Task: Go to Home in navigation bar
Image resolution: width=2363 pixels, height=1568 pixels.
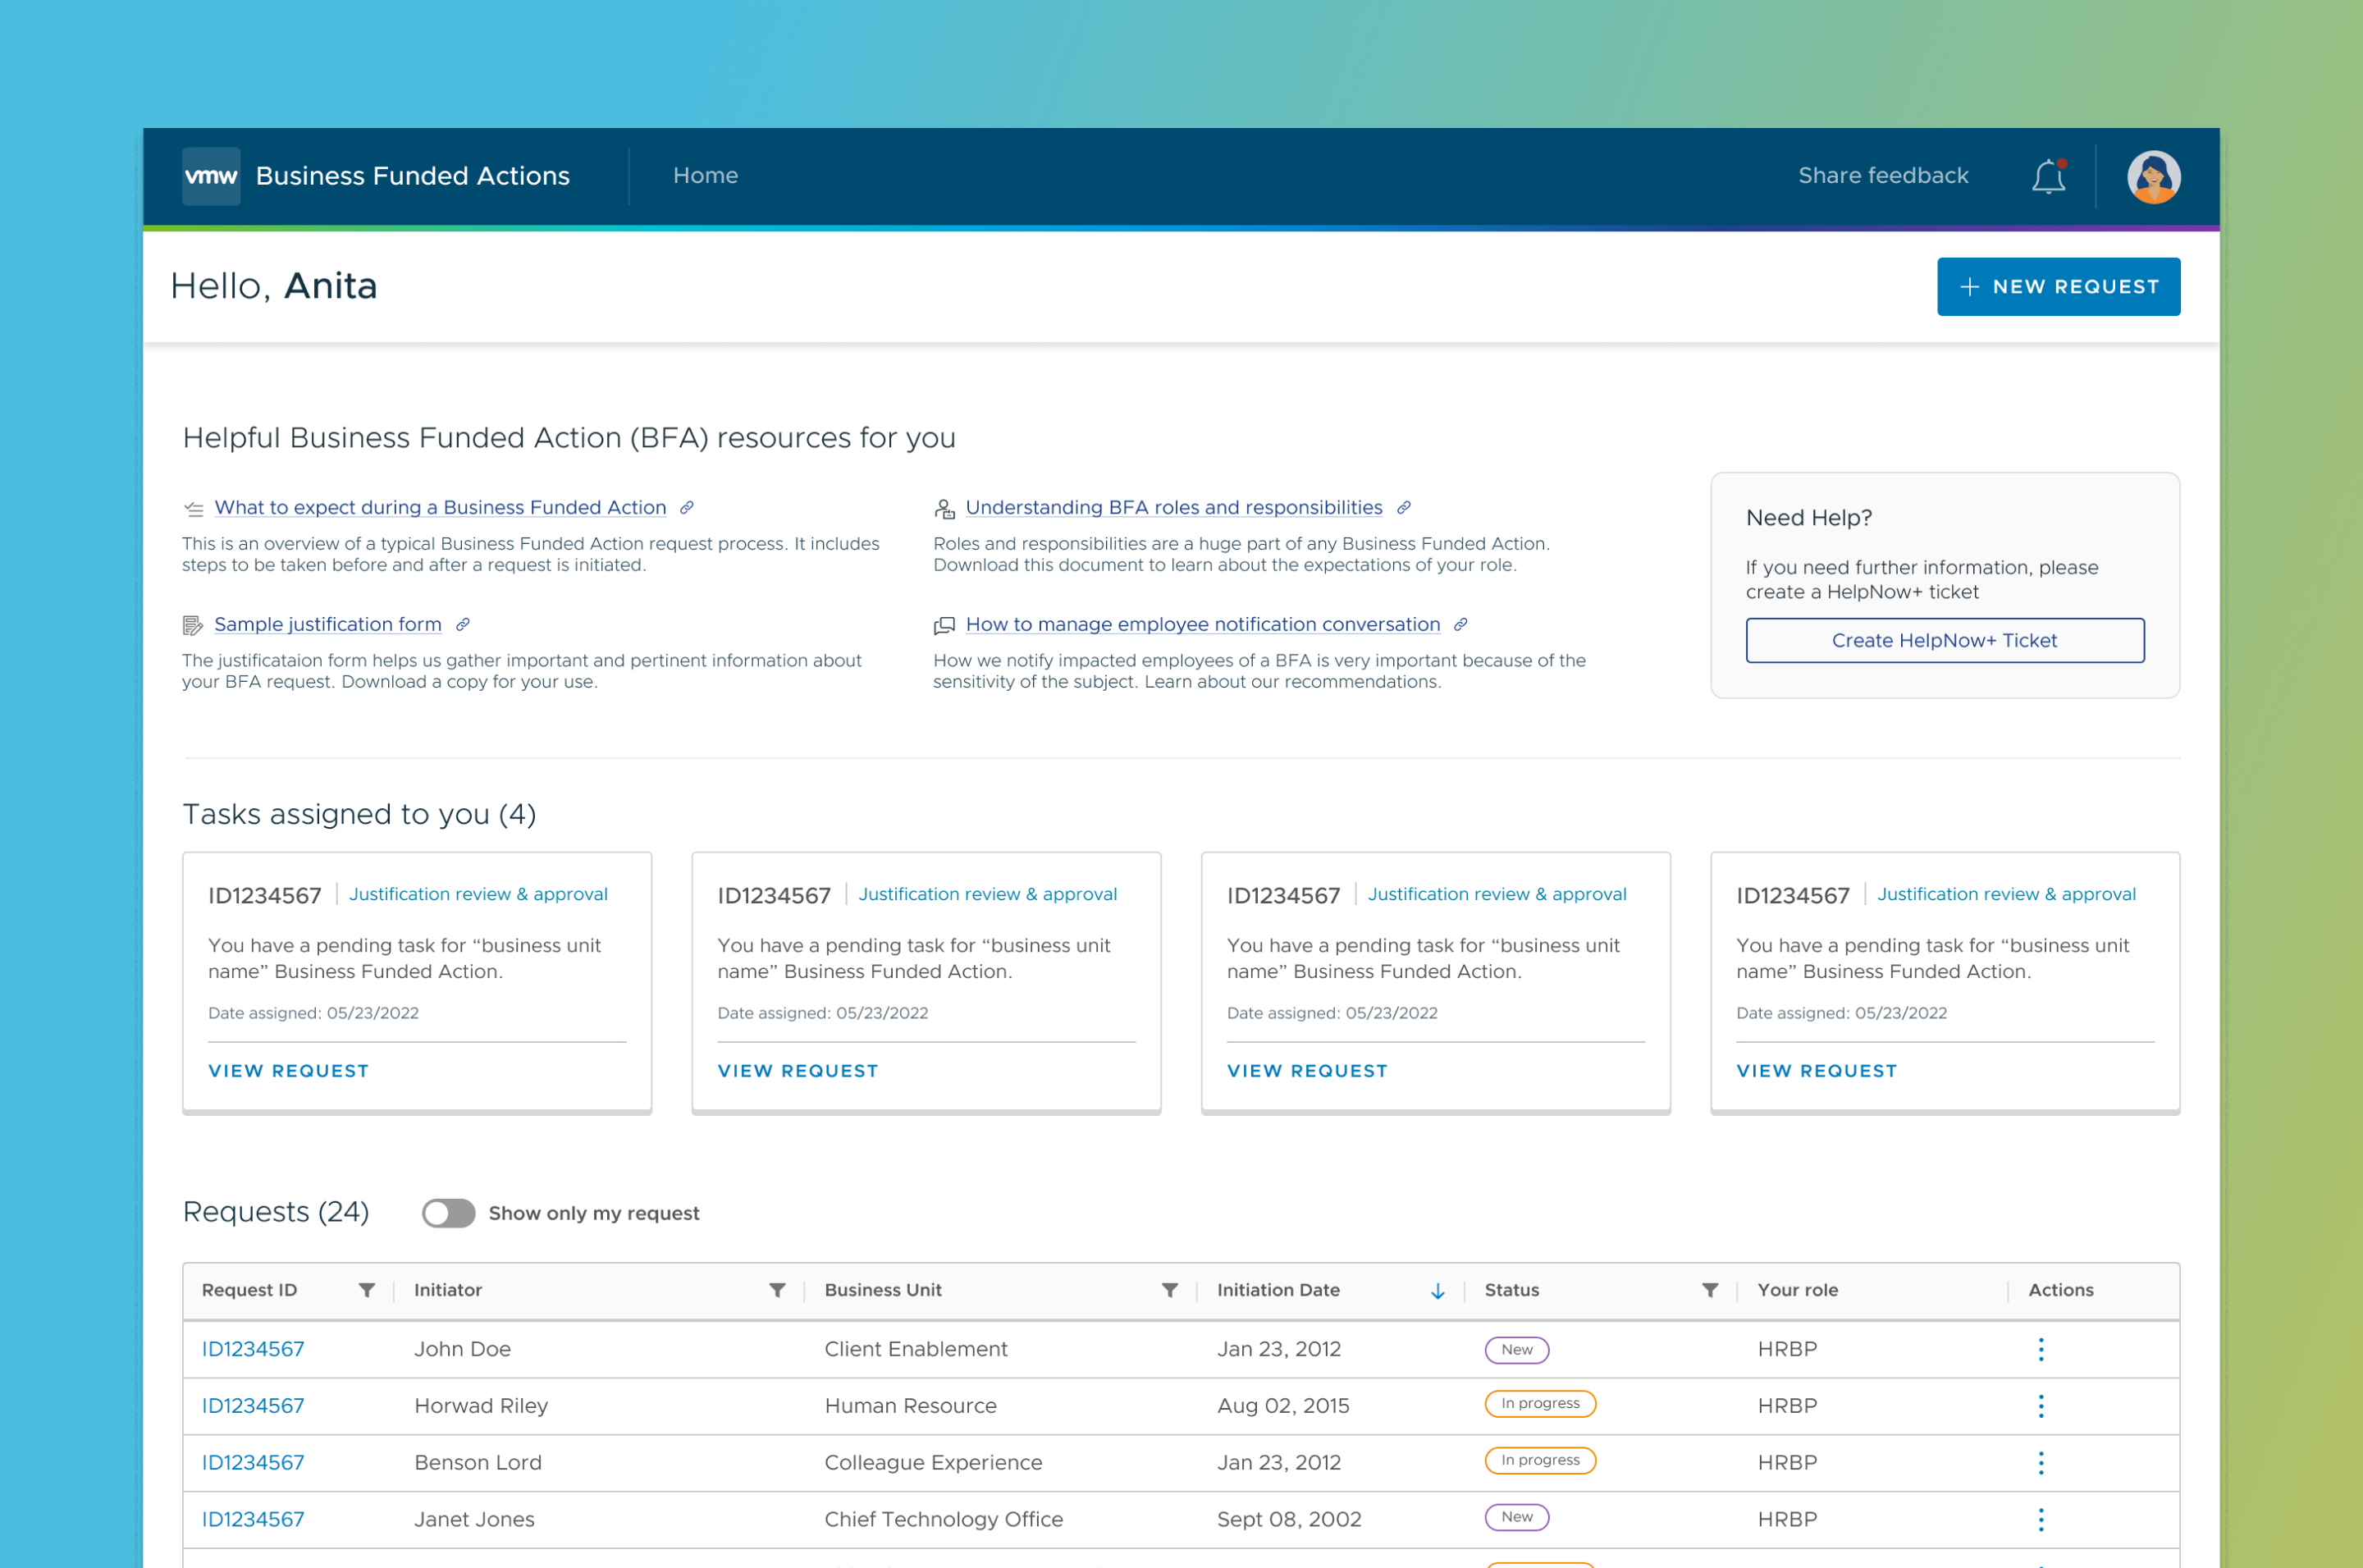Action: [705, 176]
